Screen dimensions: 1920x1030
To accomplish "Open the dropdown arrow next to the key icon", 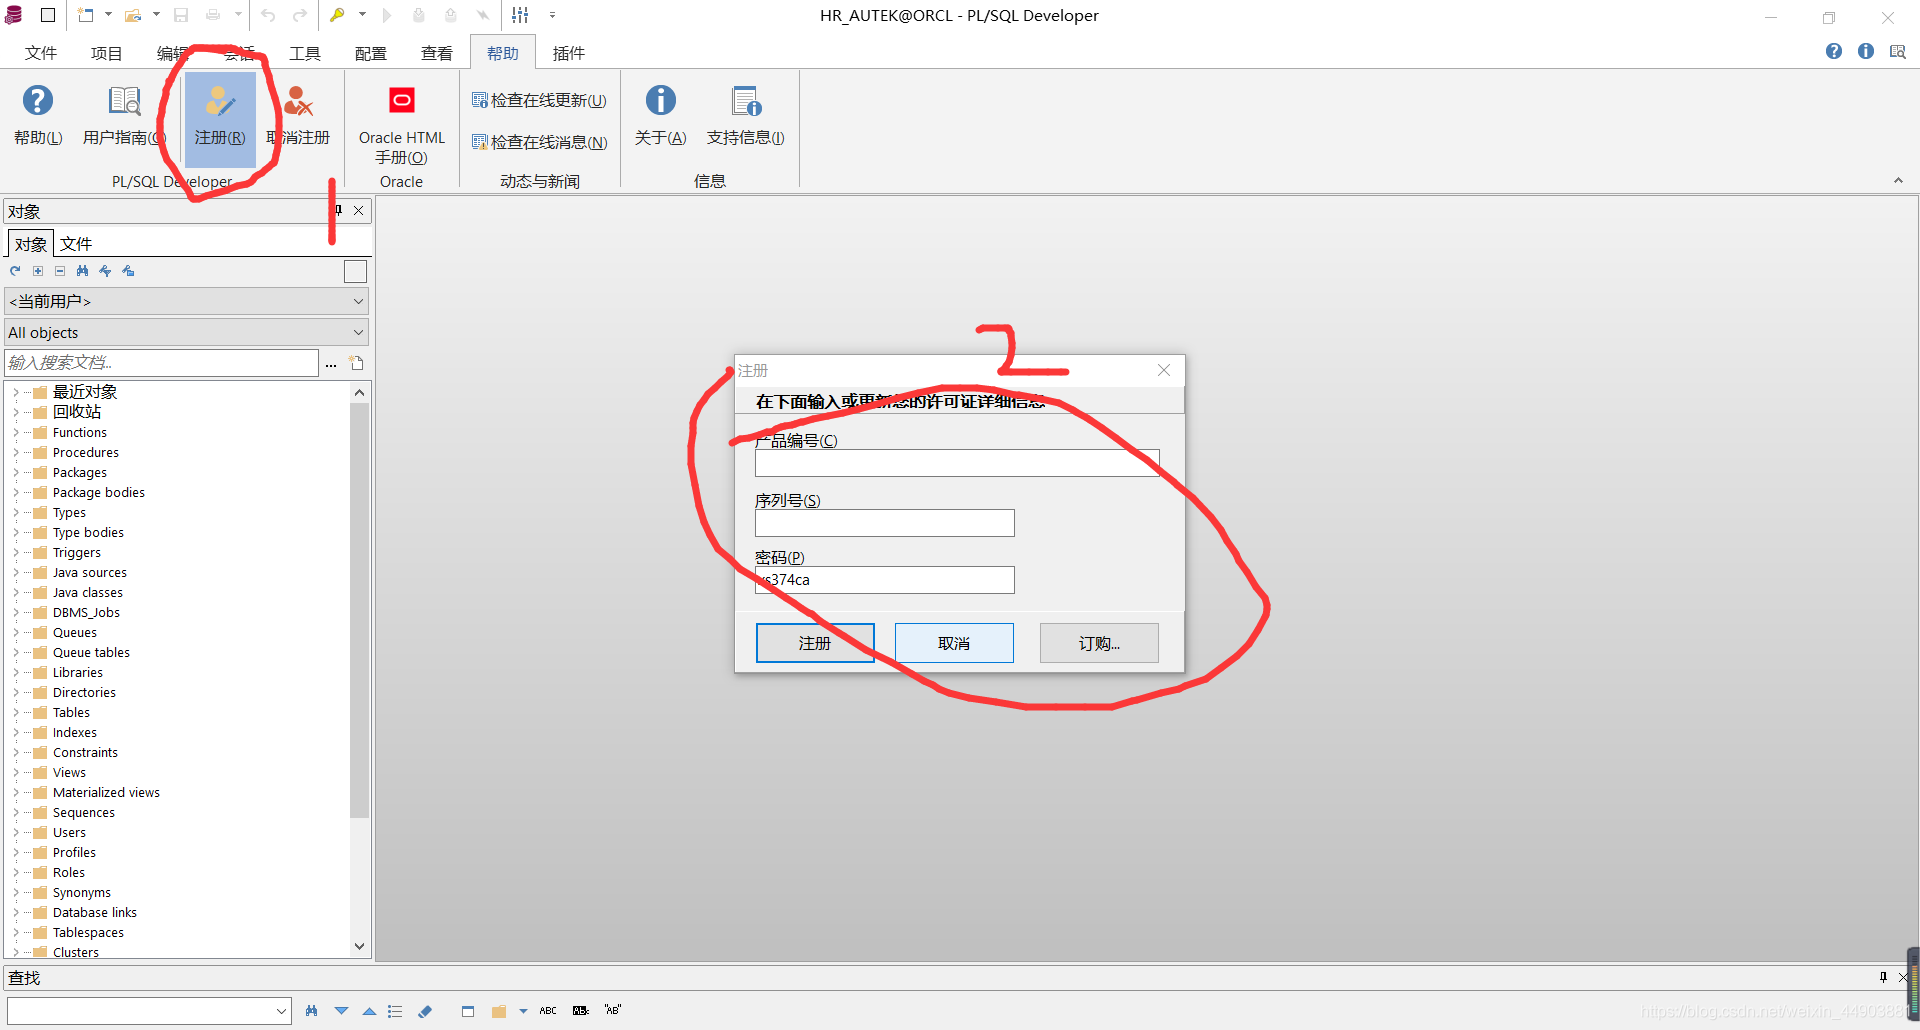I will point(362,15).
